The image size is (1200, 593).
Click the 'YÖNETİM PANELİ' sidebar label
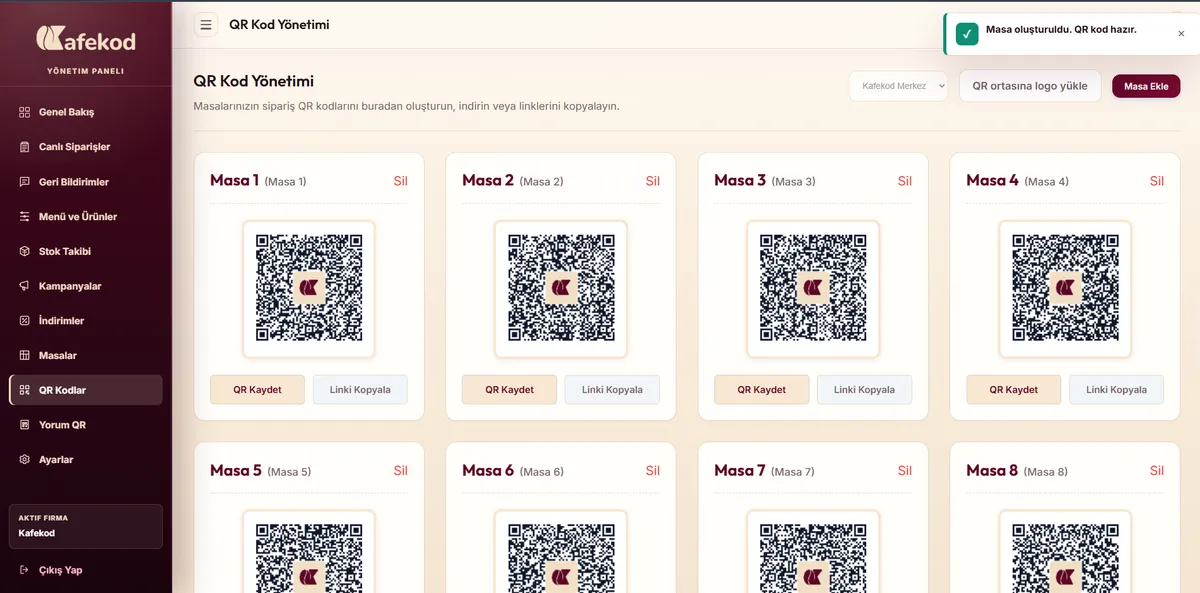86,71
